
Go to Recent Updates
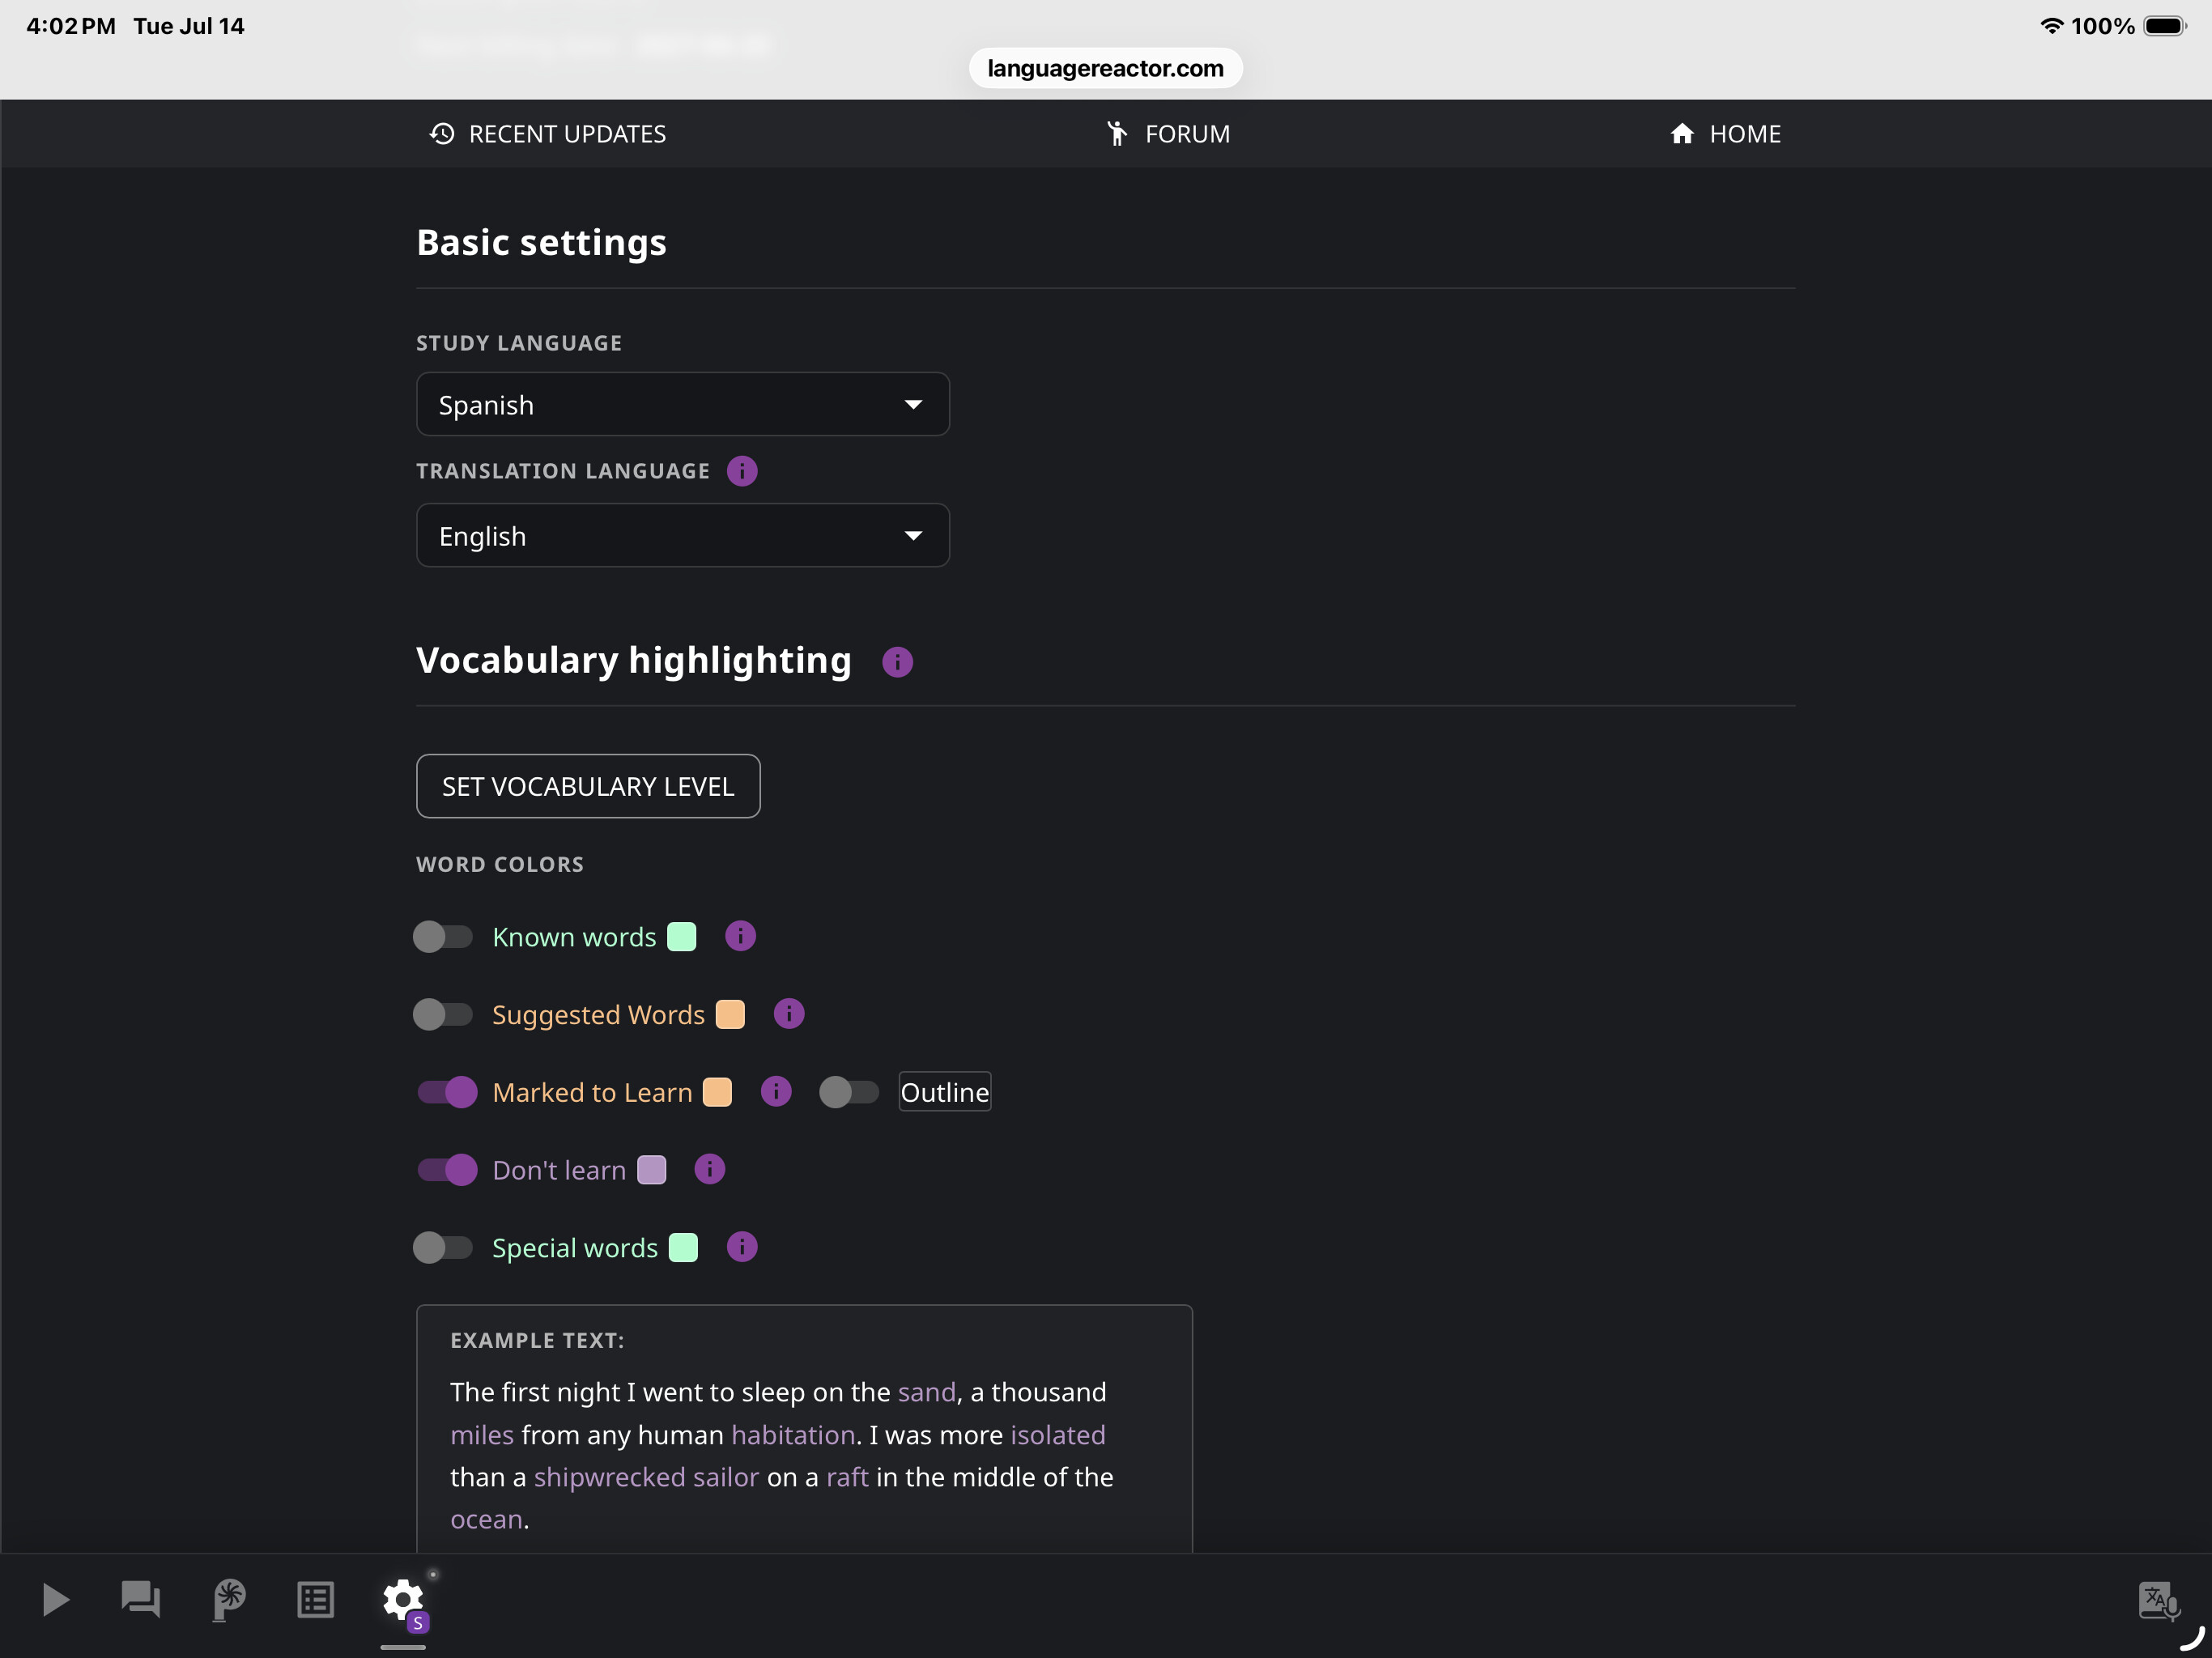pyautogui.click(x=547, y=134)
